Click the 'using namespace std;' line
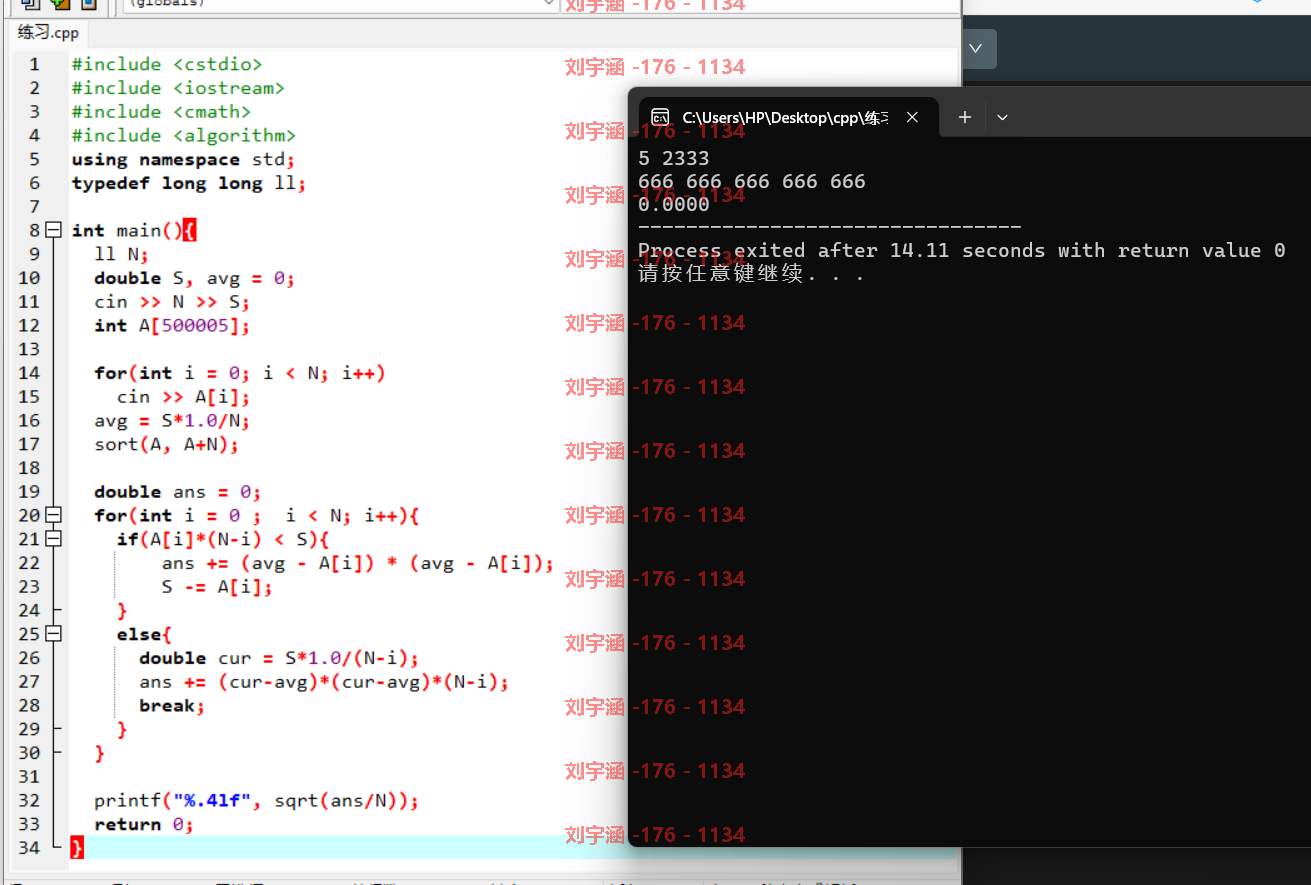1311x885 pixels. coord(183,160)
